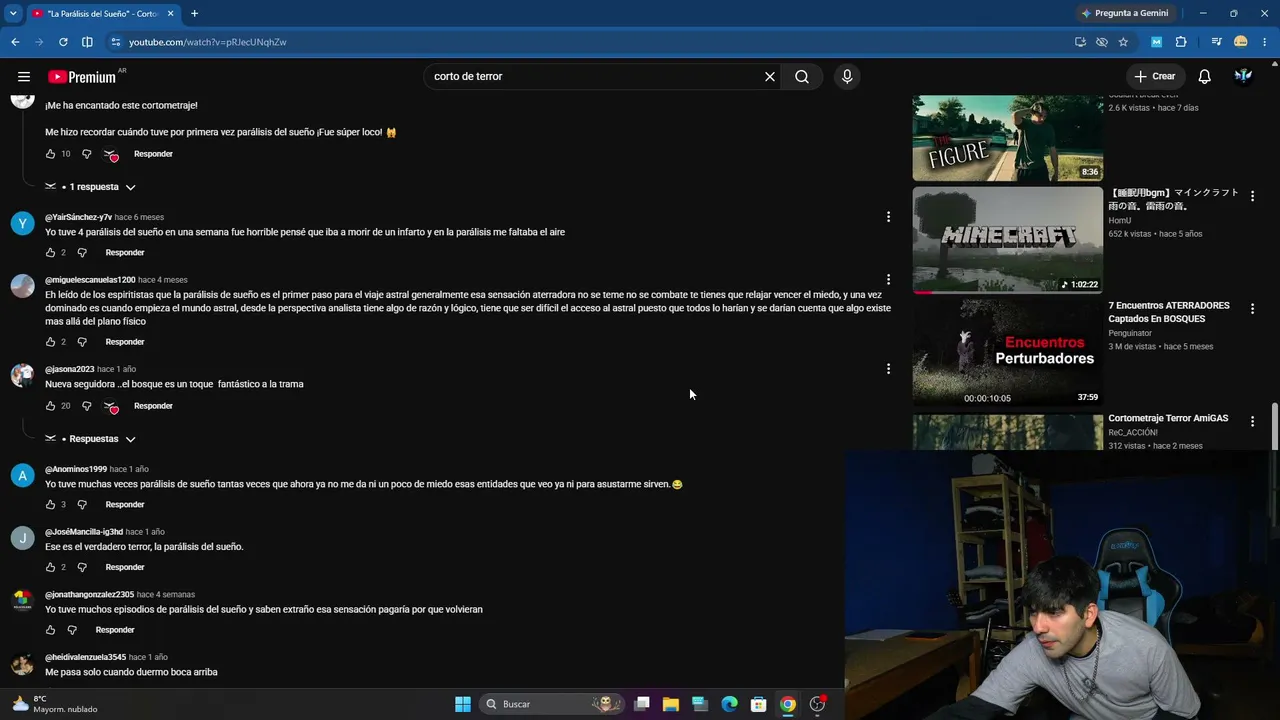Open "7 Encuentros ATERRADORES" video title
Screen dimensions: 1280x720
click(x=1168, y=312)
